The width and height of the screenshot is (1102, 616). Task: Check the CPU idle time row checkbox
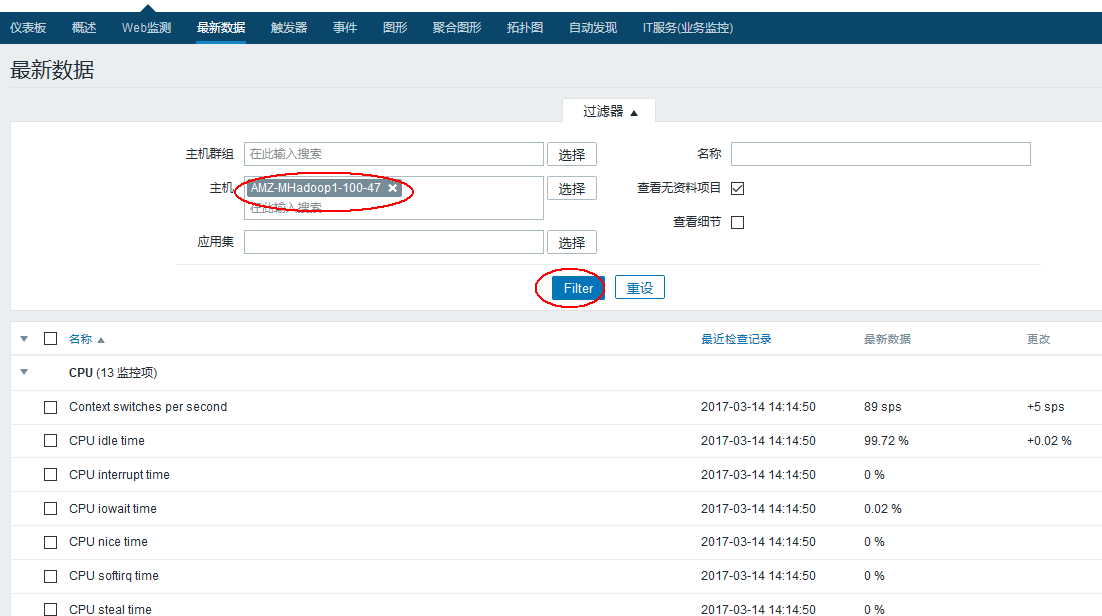50,441
